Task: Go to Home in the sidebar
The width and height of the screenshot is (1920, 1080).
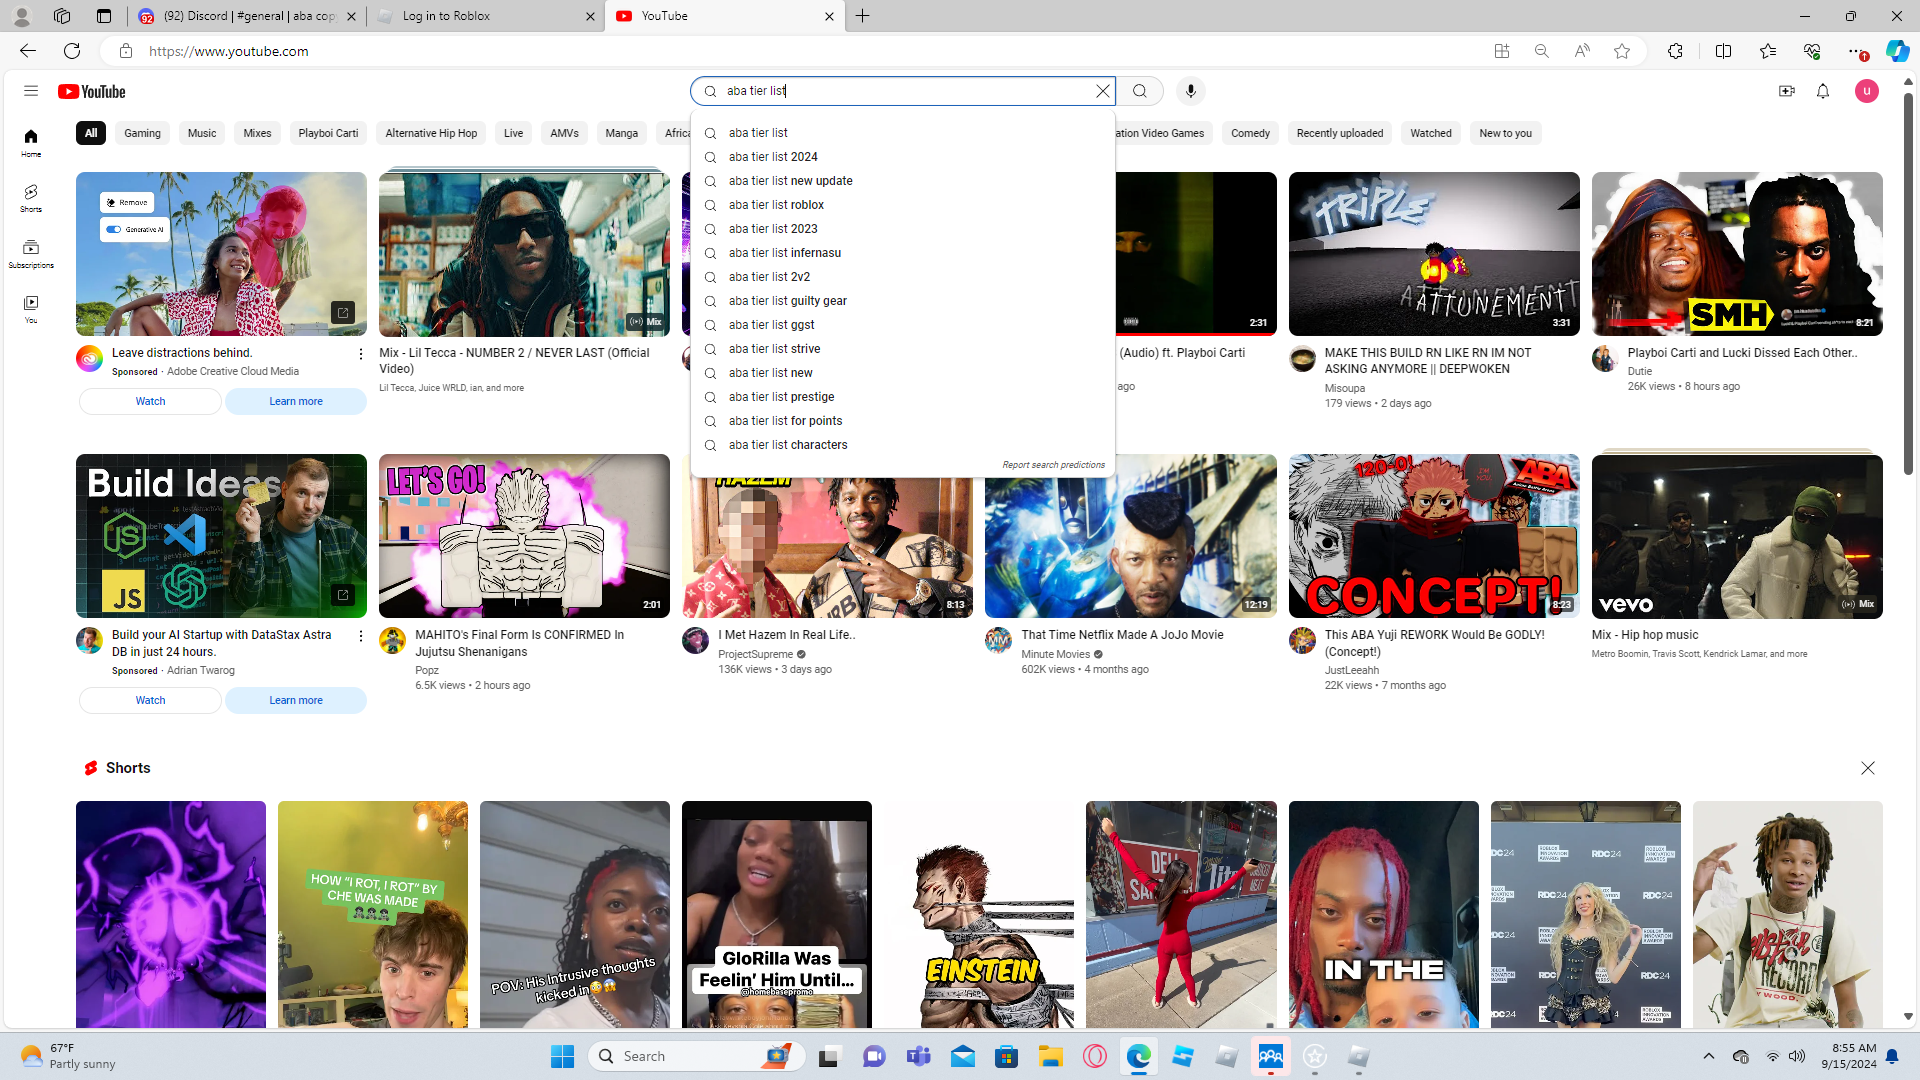Action: [x=31, y=143]
